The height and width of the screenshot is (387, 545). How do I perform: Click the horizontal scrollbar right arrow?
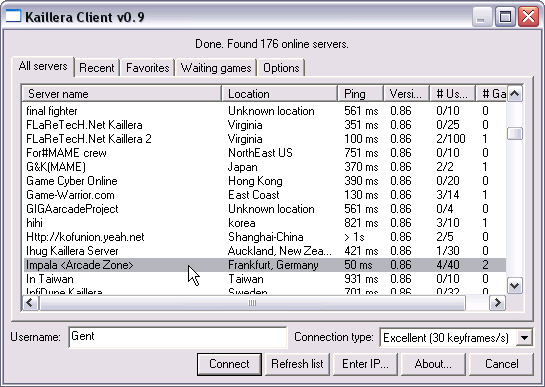coord(497,303)
